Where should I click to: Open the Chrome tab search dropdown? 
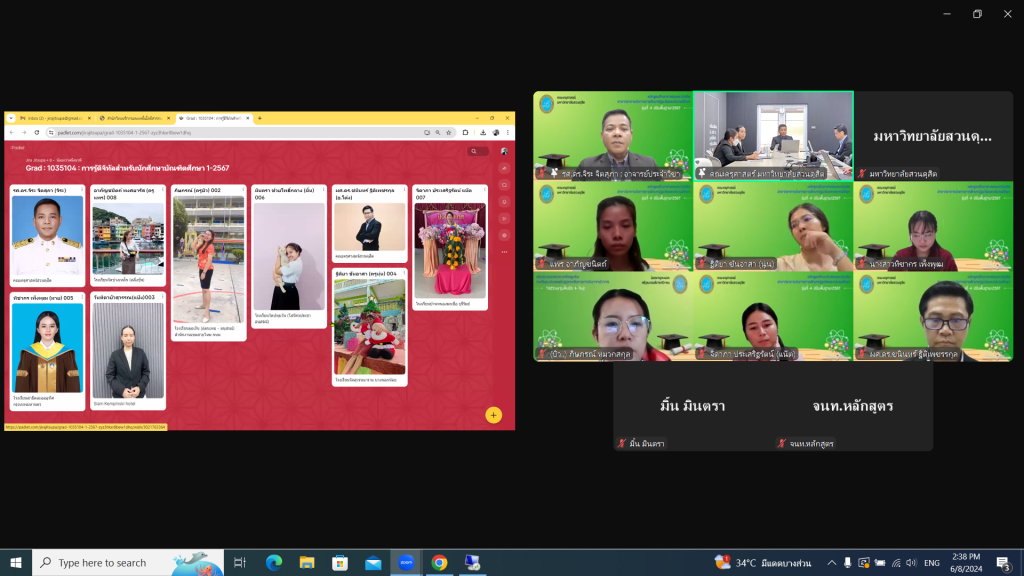click(9, 118)
